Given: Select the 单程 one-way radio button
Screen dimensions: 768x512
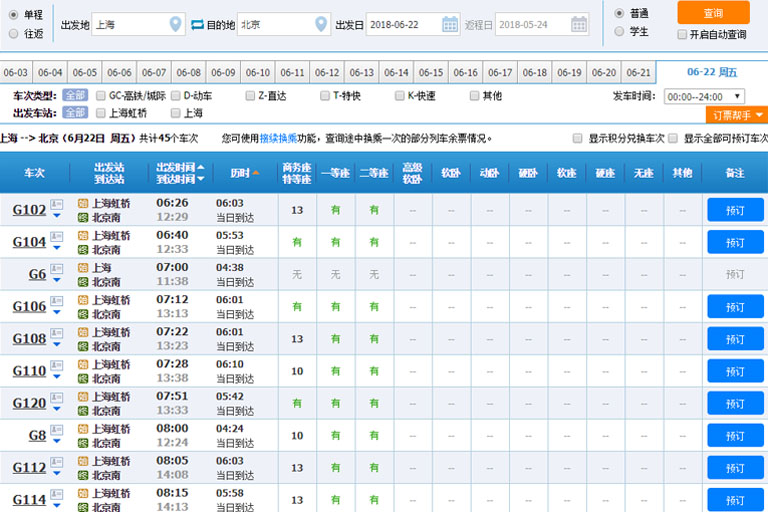Looking at the screenshot, I should click(14, 15).
